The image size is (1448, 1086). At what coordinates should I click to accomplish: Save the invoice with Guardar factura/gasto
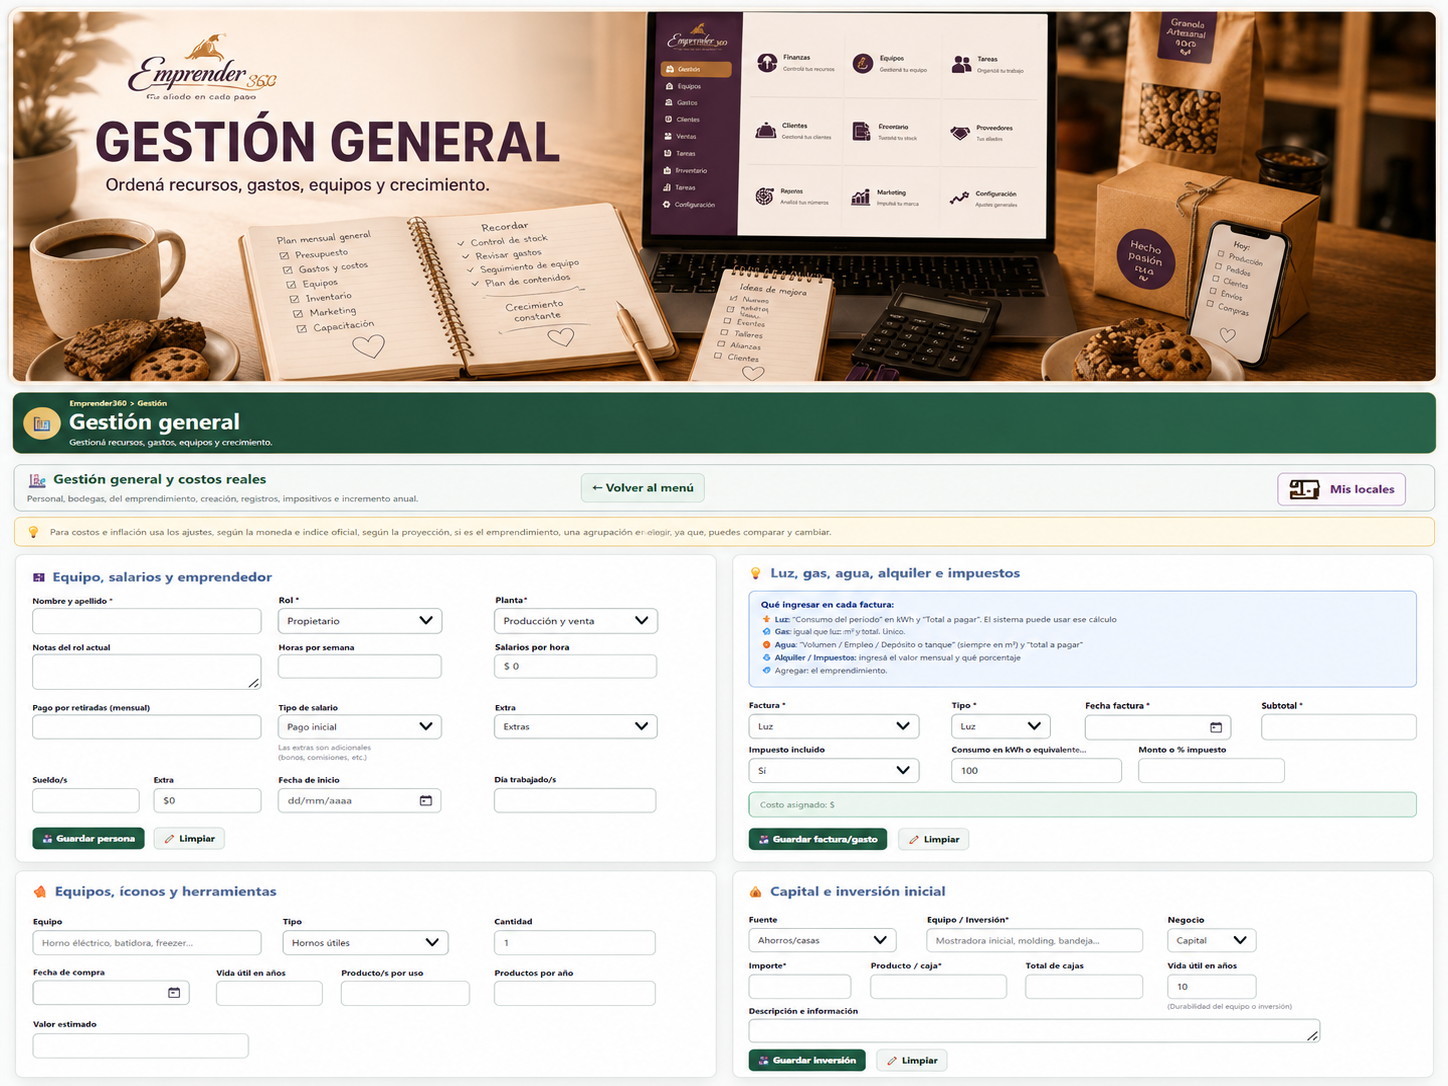click(x=818, y=839)
